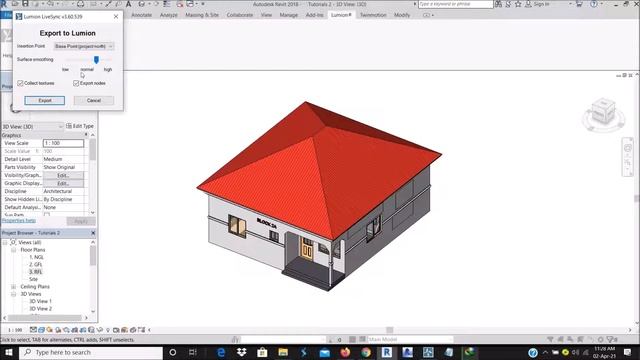Open the Modify ribbon tab
Image resolution: width=640 pixels, height=360 pixels.
[x=402, y=15]
